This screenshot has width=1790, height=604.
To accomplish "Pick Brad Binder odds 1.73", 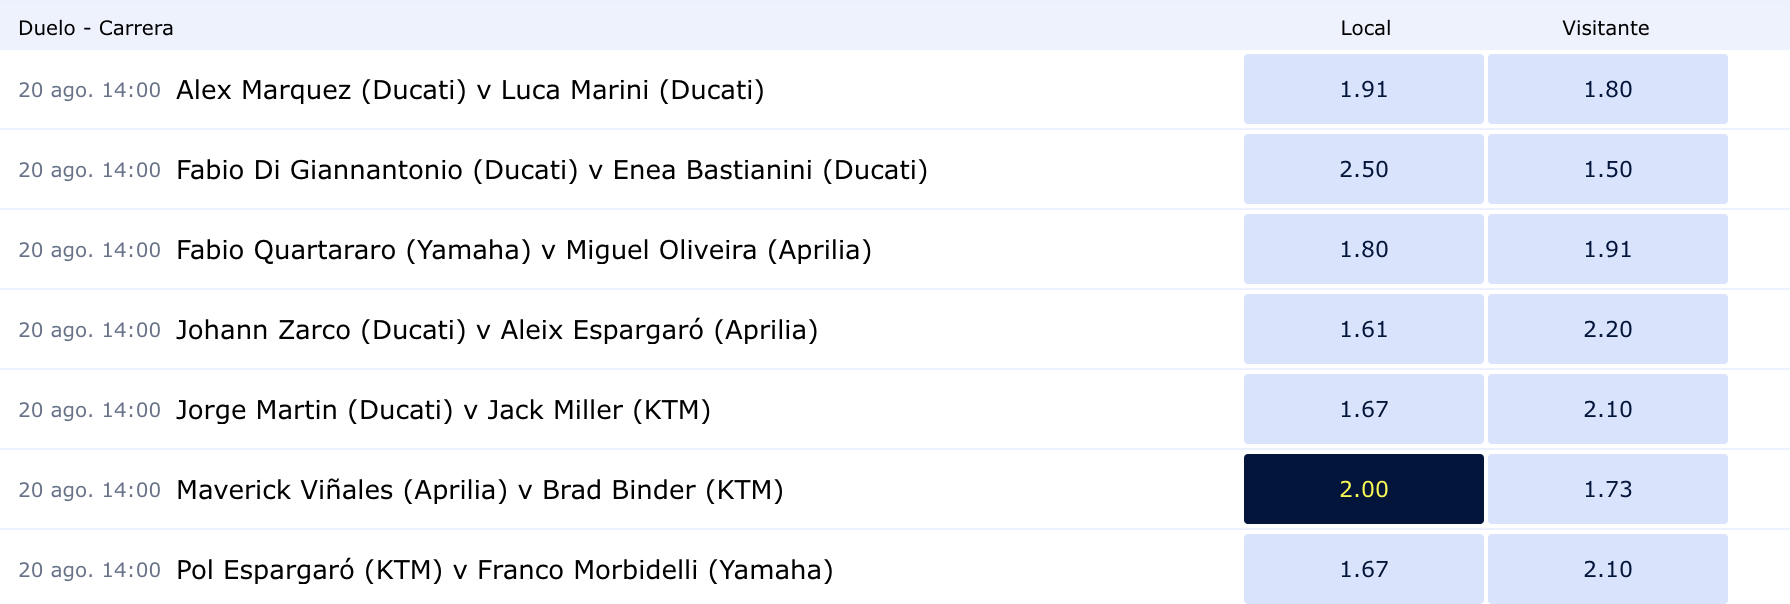I will (x=1607, y=489).
